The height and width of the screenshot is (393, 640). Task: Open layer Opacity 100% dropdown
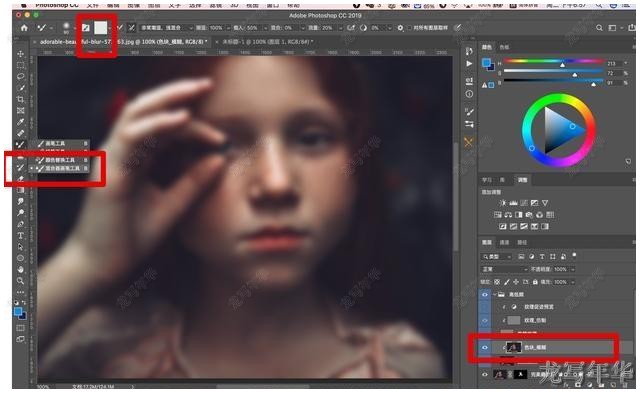pos(573,269)
